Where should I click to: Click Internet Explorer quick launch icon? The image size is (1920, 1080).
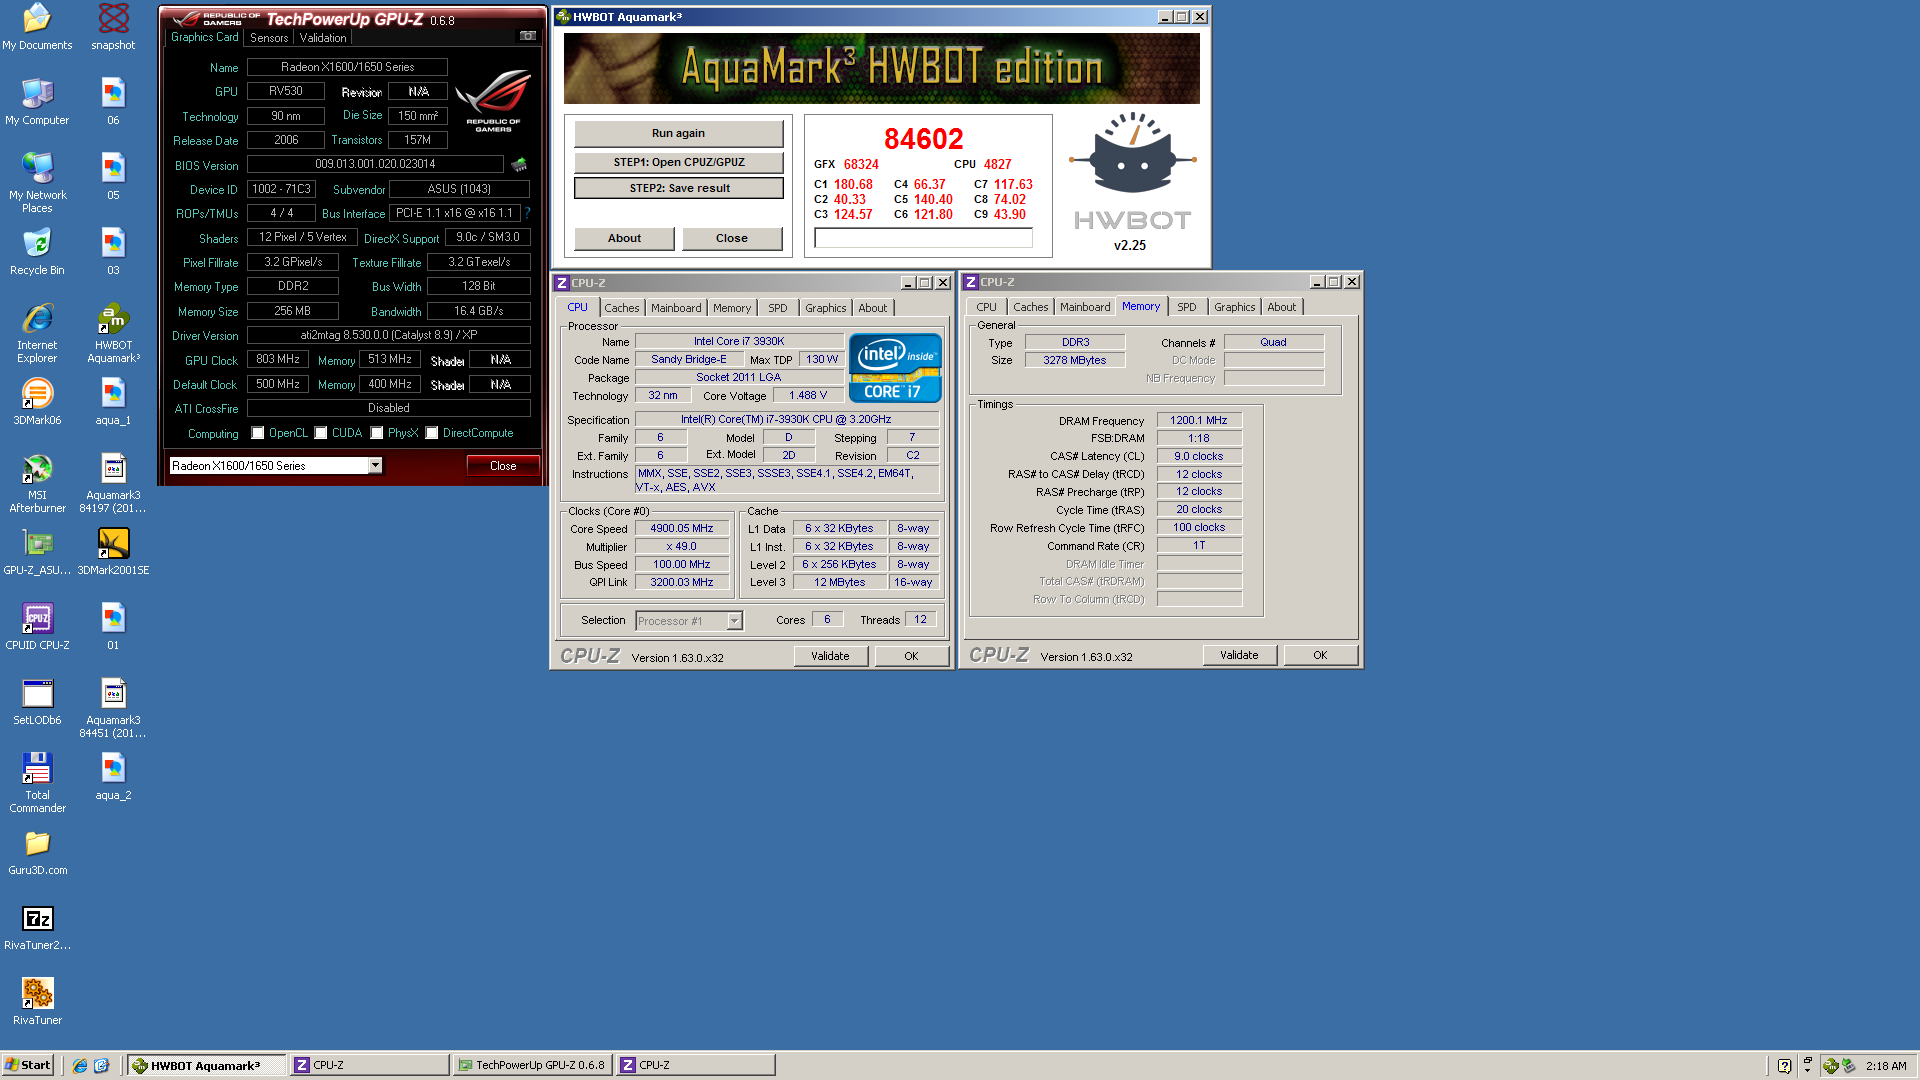(x=80, y=1065)
